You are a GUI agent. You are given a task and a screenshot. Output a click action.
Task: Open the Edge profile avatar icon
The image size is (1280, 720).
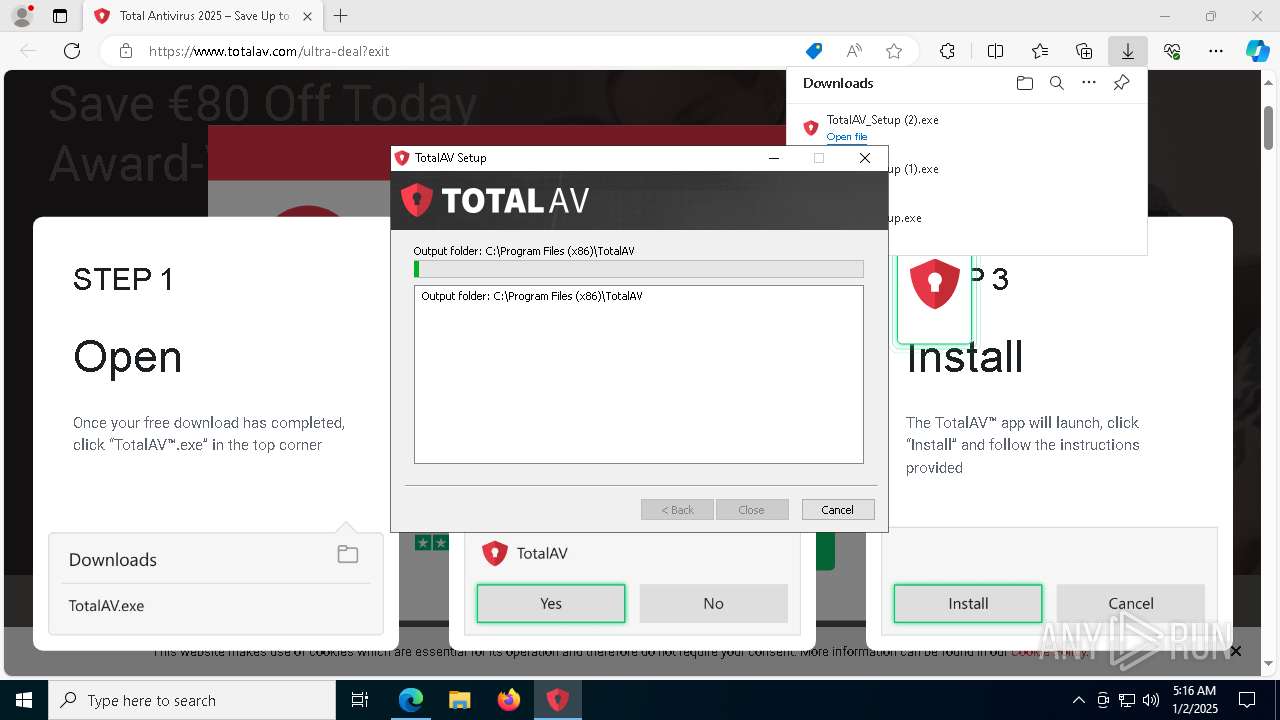[21, 16]
